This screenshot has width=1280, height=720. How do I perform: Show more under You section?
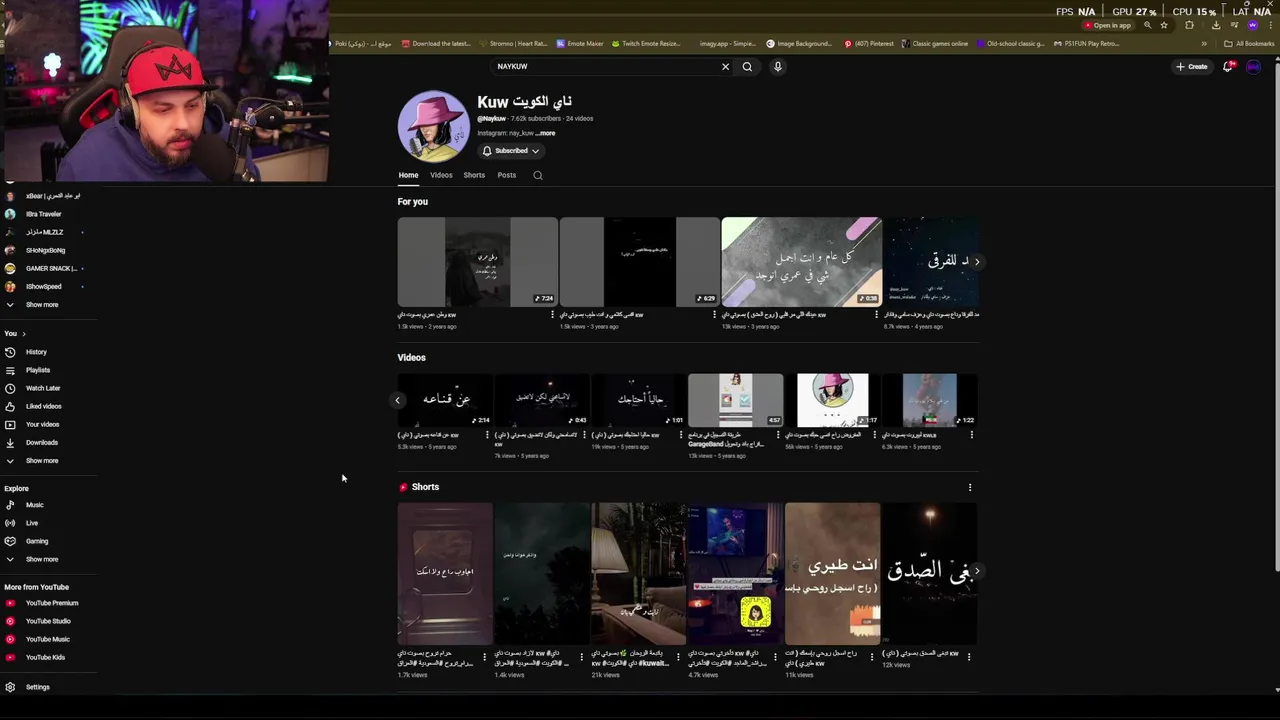[x=41, y=461]
